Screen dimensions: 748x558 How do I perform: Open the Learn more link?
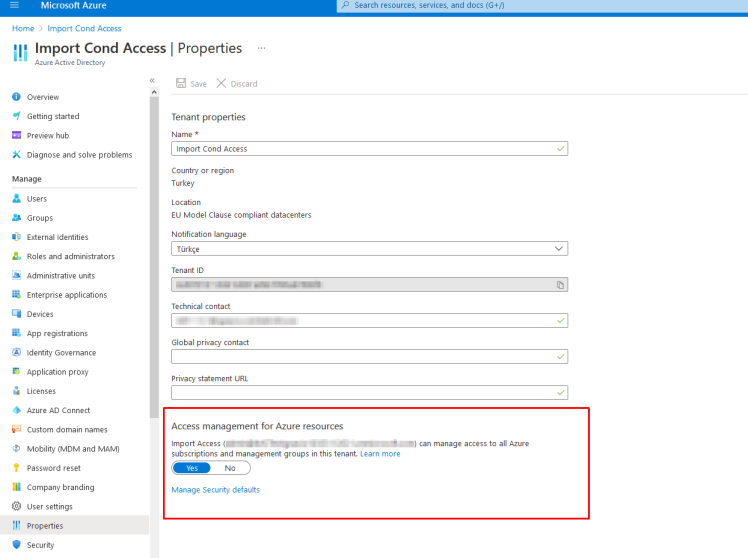pos(380,454)
